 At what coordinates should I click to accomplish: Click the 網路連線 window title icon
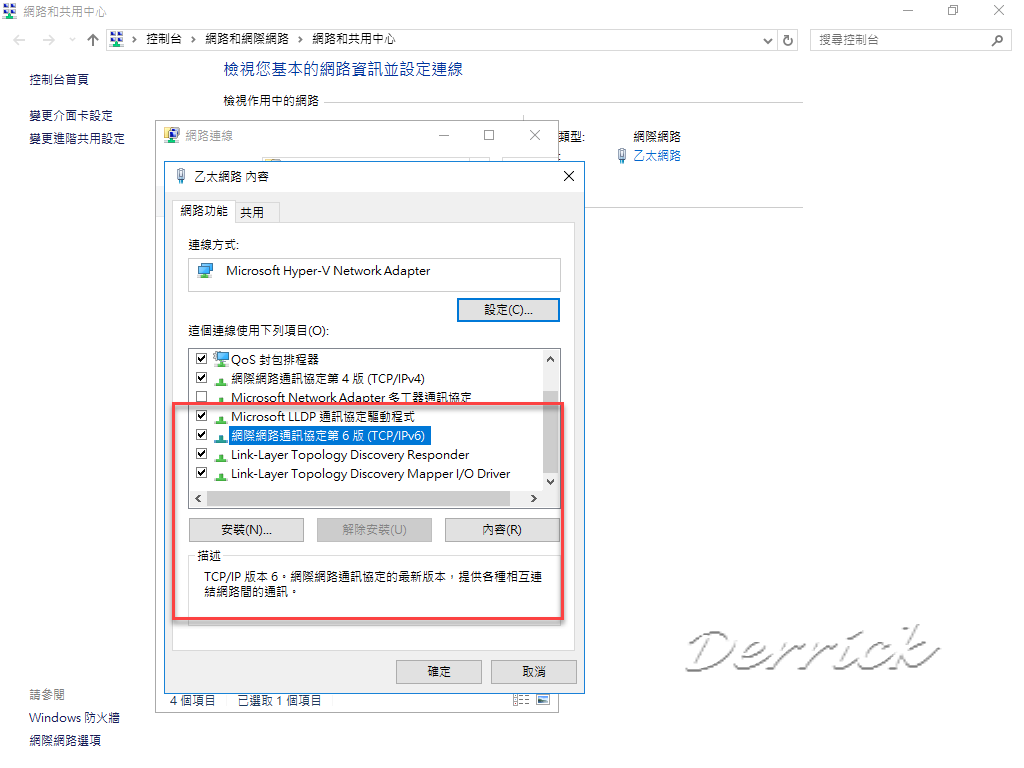172,135
